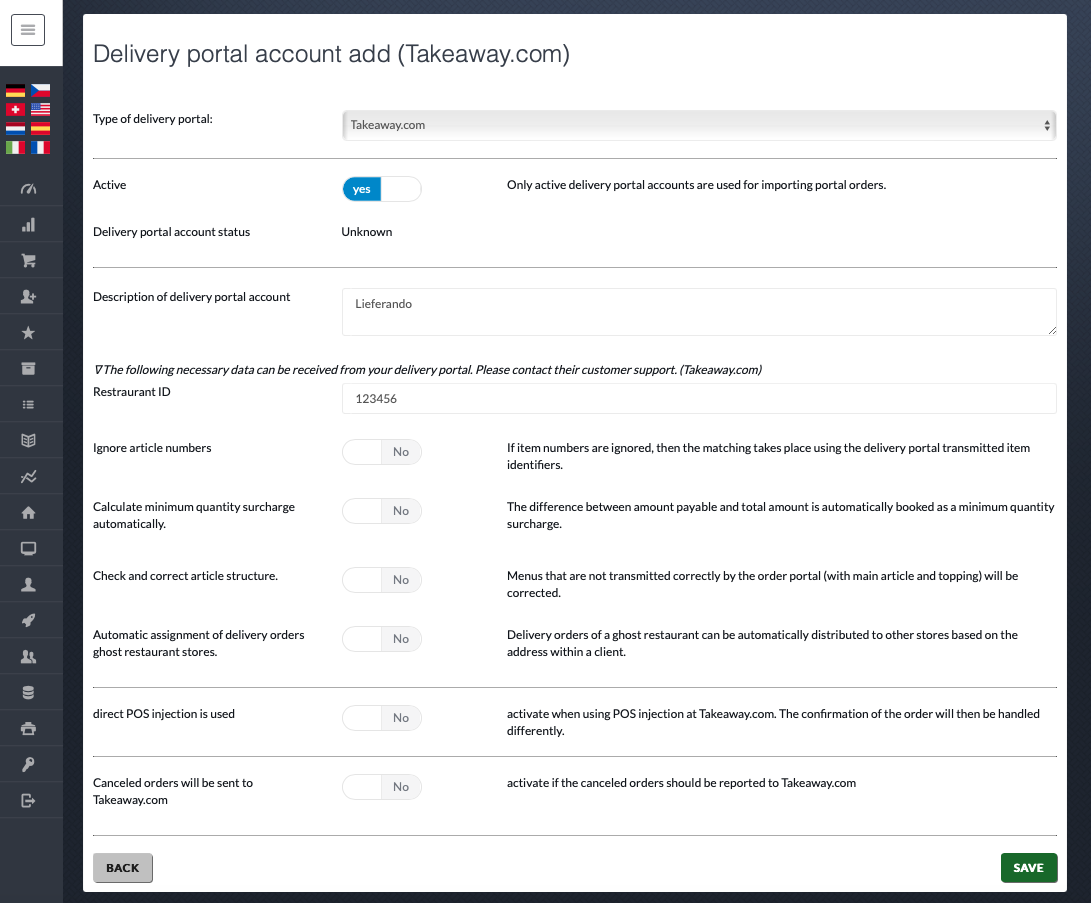Screen dimensions: 1091x903
Task: Select the French flag for language
Action: pyautogui.click(x=39, y=146)
